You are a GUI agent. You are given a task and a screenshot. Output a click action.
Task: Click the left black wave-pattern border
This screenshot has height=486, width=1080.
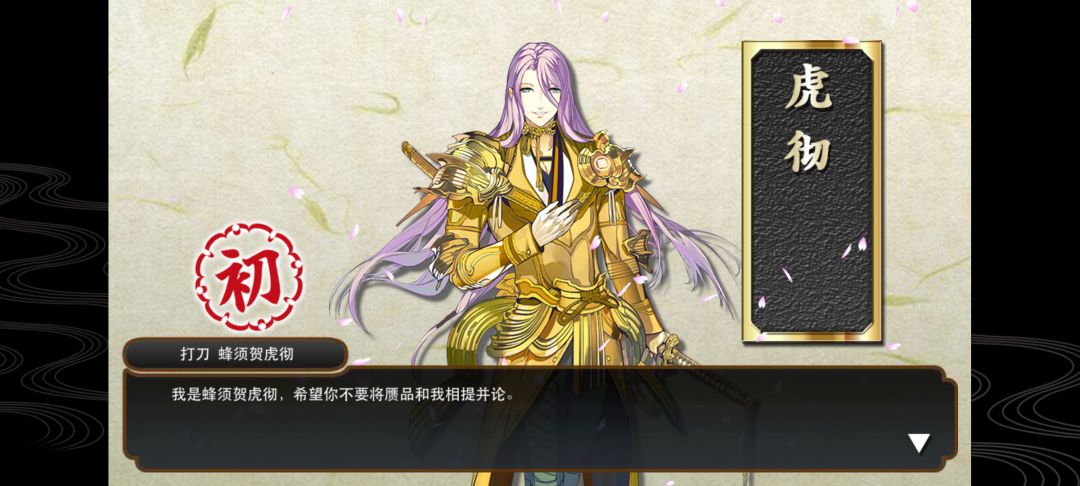54,243
